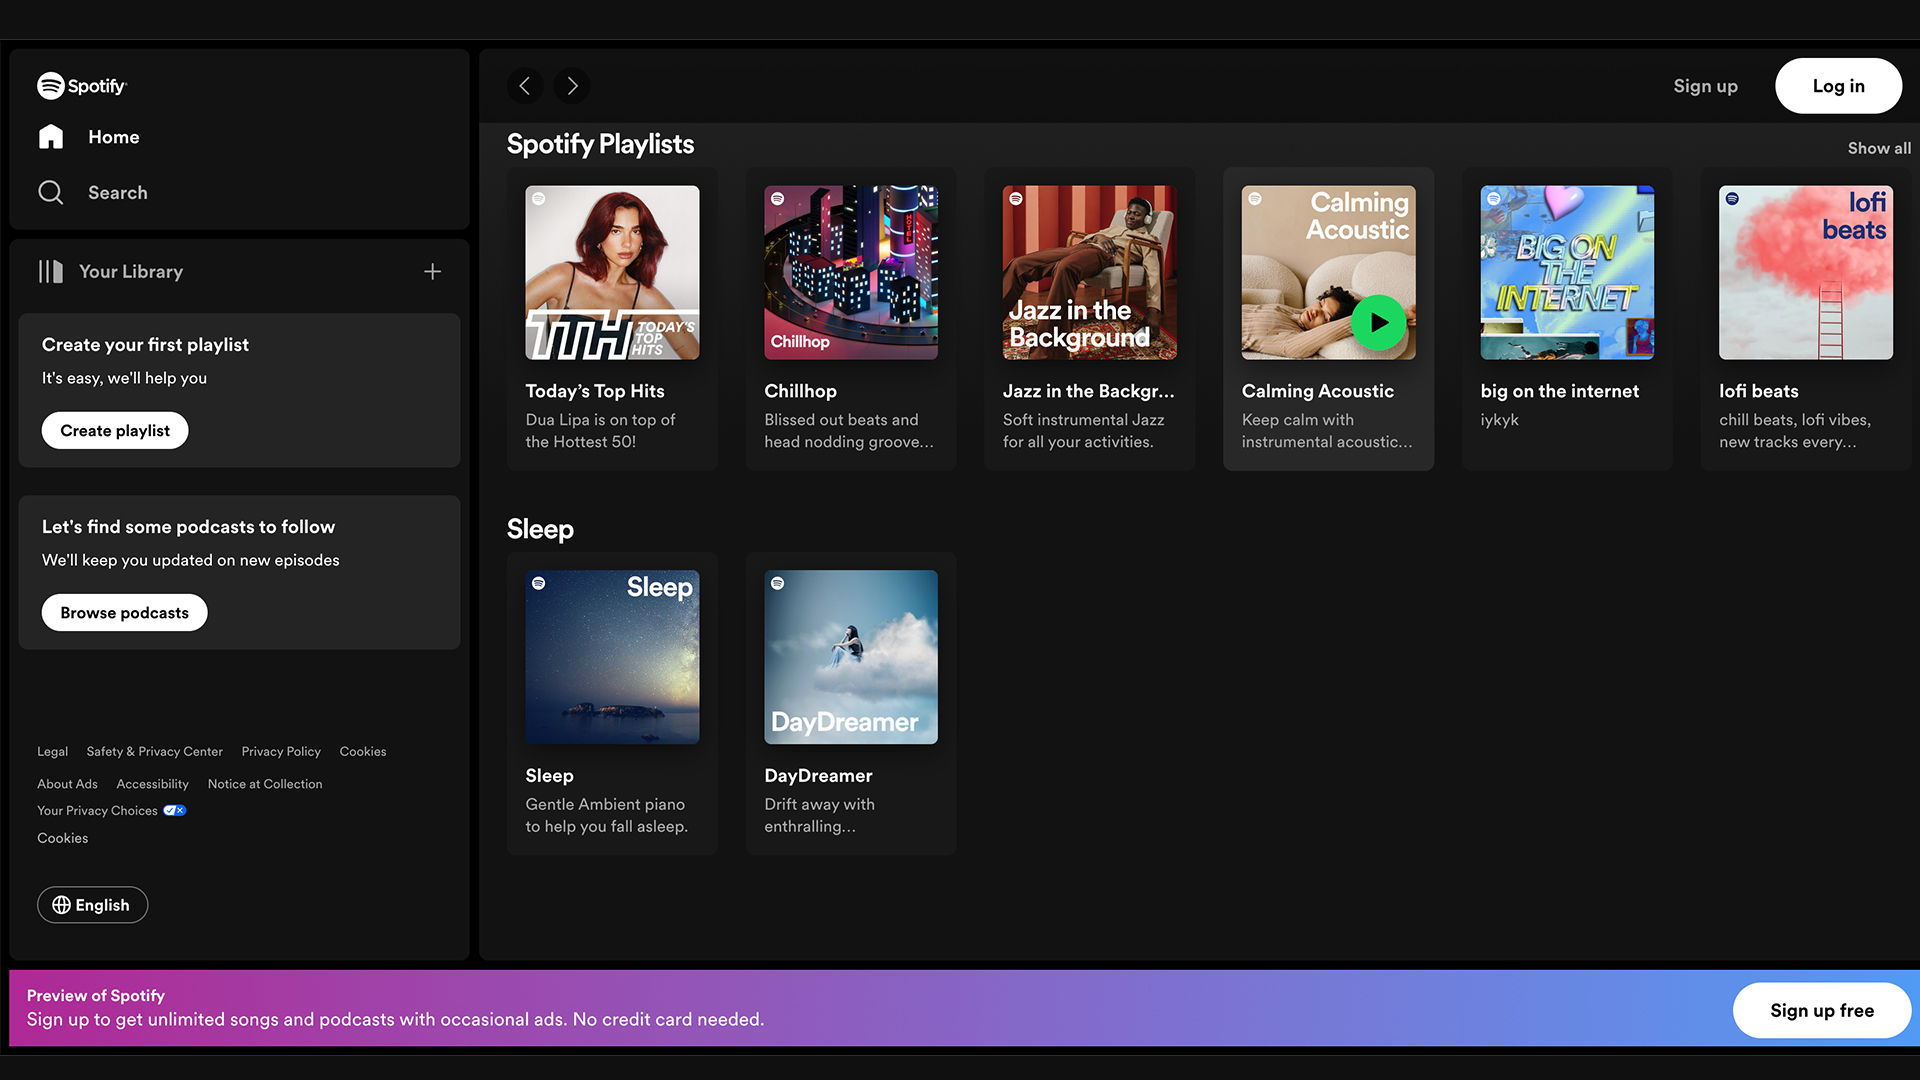Viewport: 1920px width, 1080px height.
Task: Select Home in the sidebar menu
Action: tap(113, 137)
